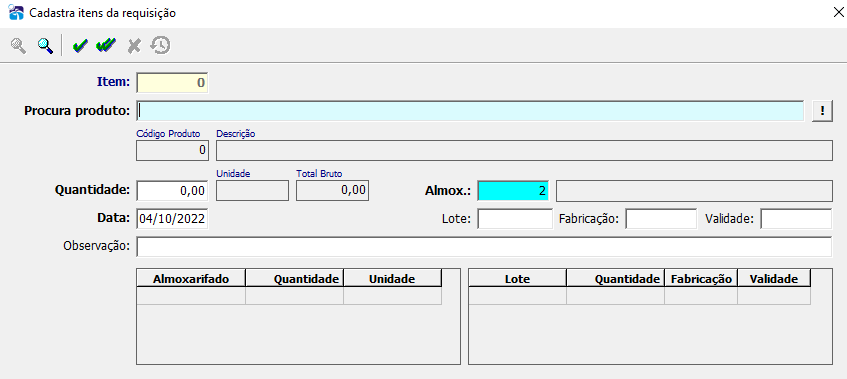Click the Almox. description field
Image resolution: width=847 pixels, height=379 pixels.
tap(694, 191)
